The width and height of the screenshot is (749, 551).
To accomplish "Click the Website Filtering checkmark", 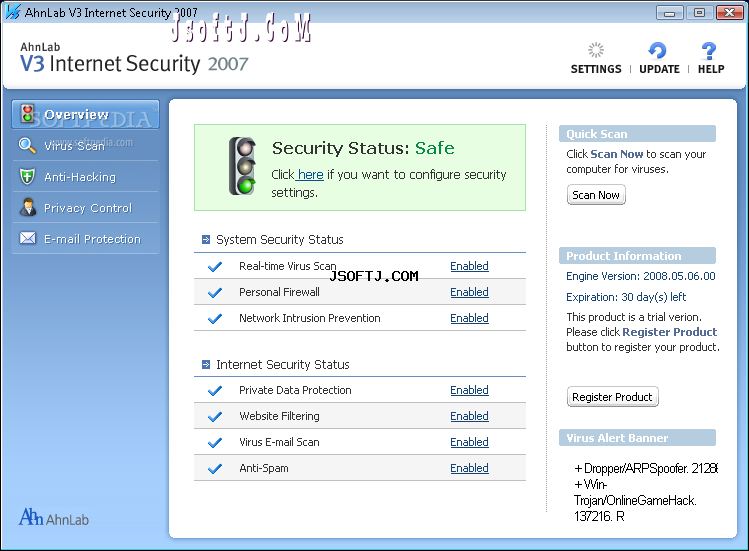I will [215, 416].
